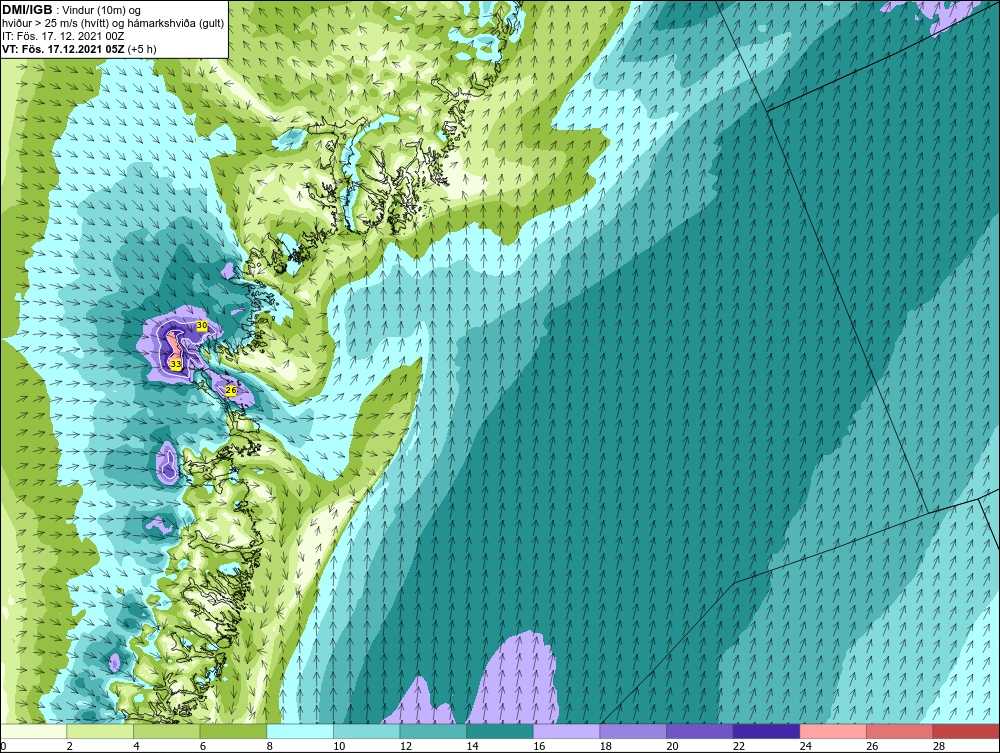
Task: Click the '14' tick label on the color scale
Action: pyautogui.click(x=472, y=746)
